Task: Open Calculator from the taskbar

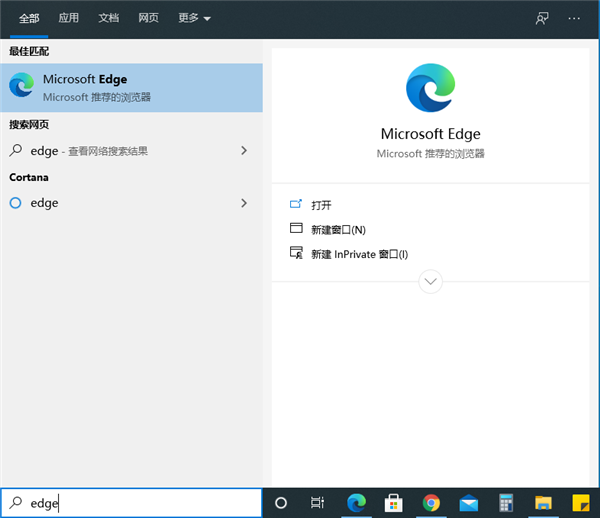Action: (x=506, y=503)
